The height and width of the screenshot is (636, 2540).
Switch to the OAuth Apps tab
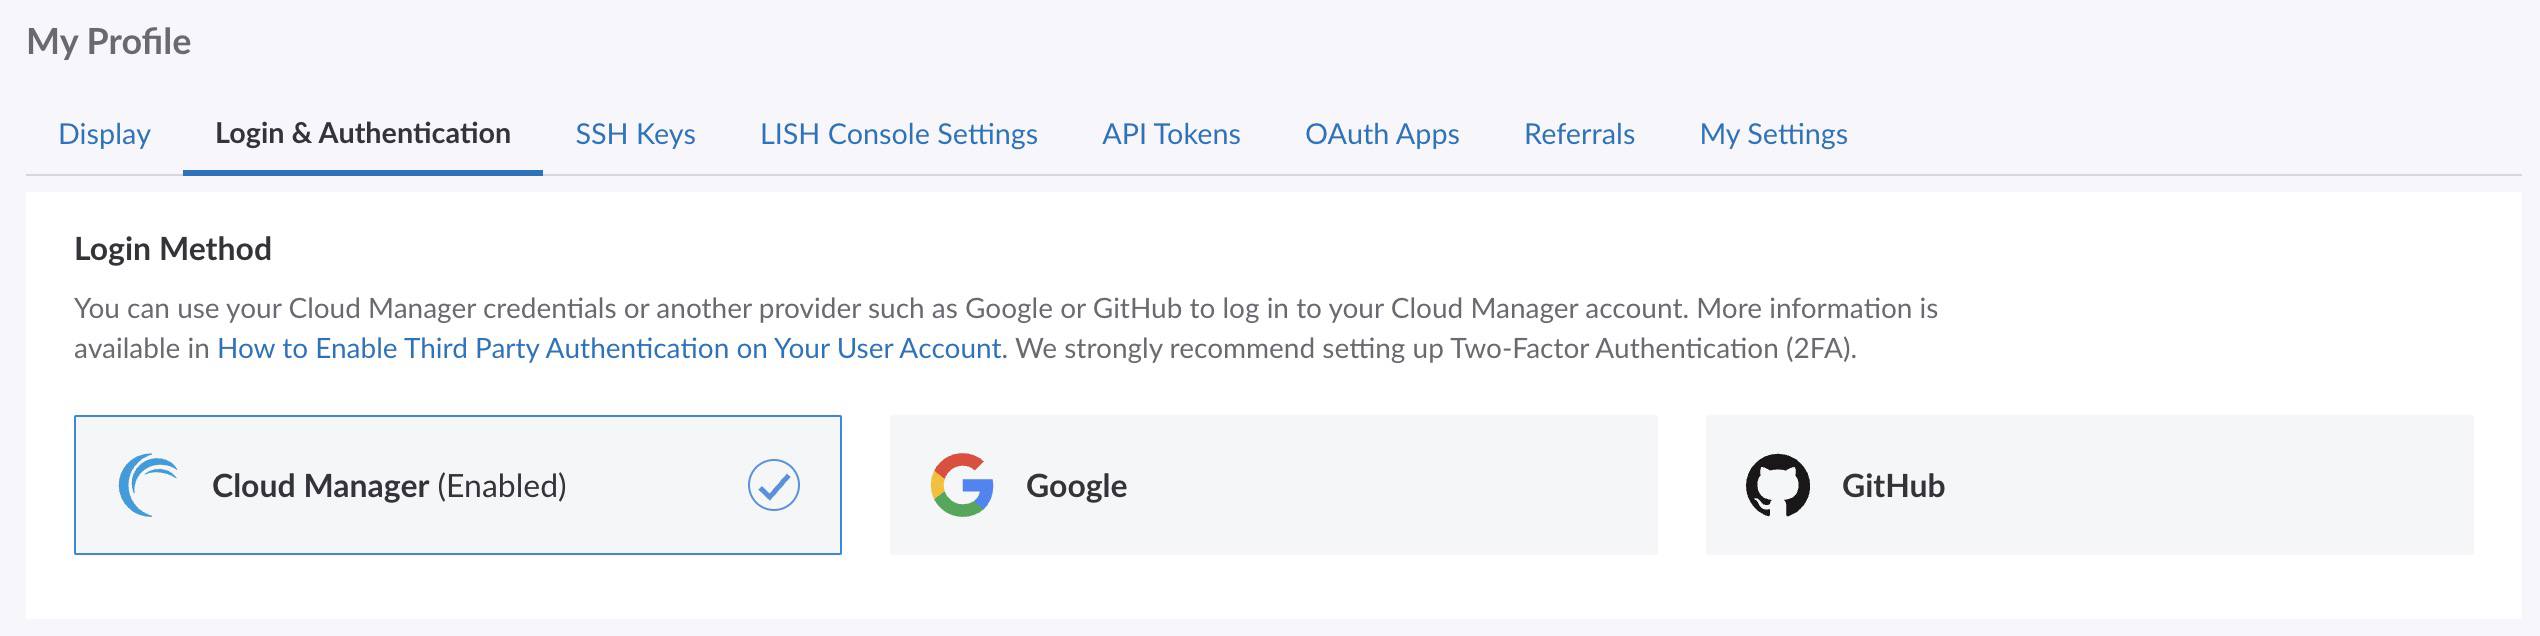1382,134
